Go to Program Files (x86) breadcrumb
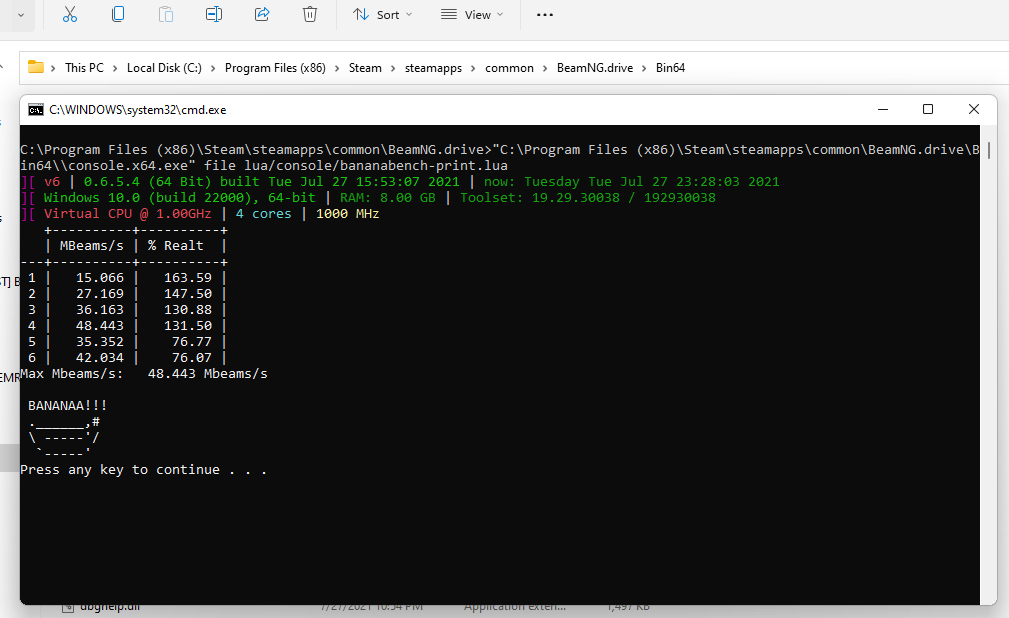The height and width of the screenshot is (618, 1009). point(275,68)
